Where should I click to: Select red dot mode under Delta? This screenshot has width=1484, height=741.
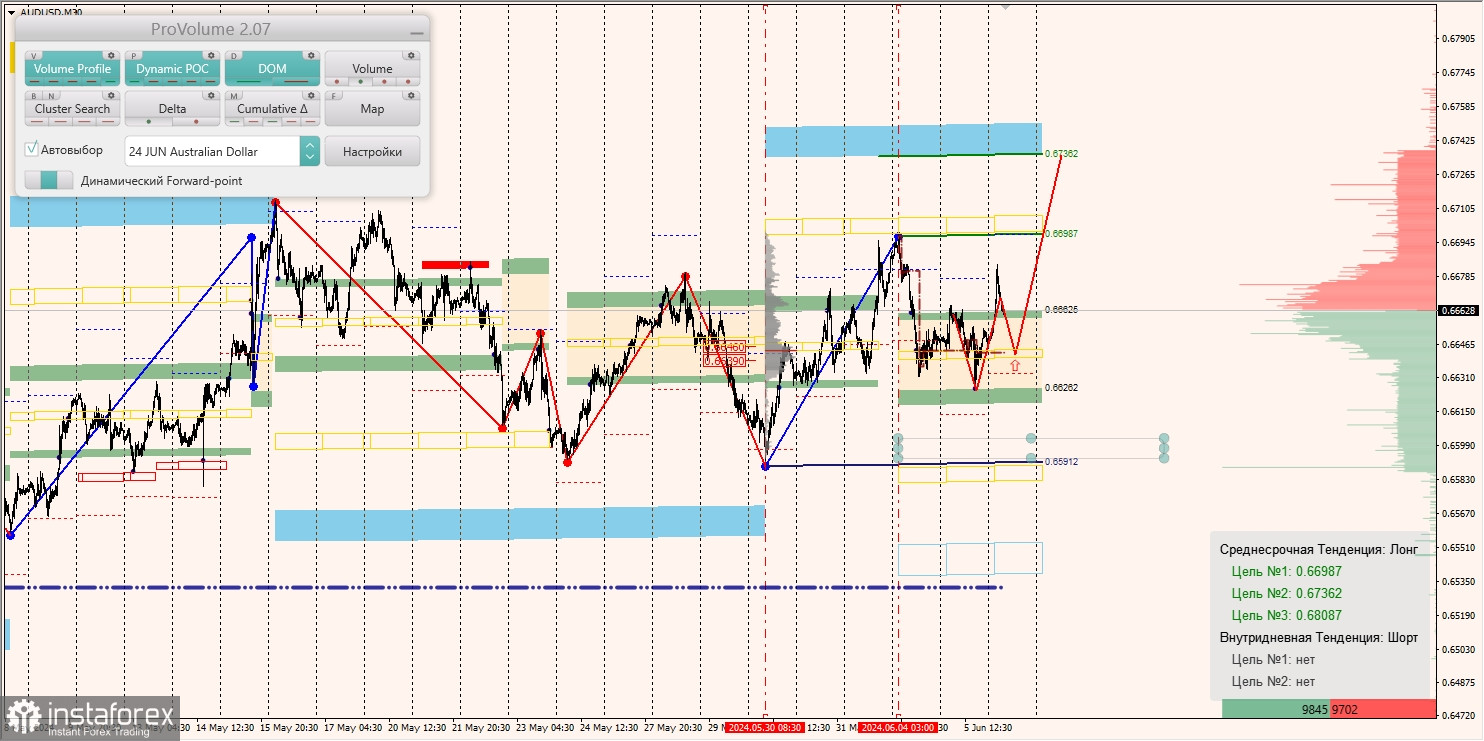click(x=196, y=121)
